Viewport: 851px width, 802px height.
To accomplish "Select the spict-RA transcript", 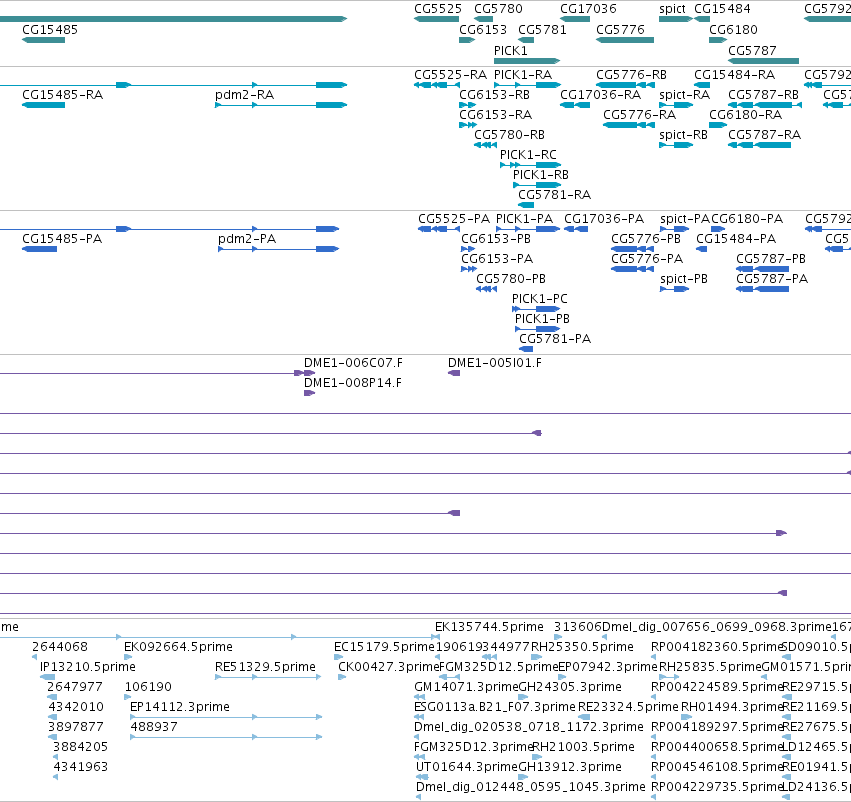I will (x=676, y=105).
